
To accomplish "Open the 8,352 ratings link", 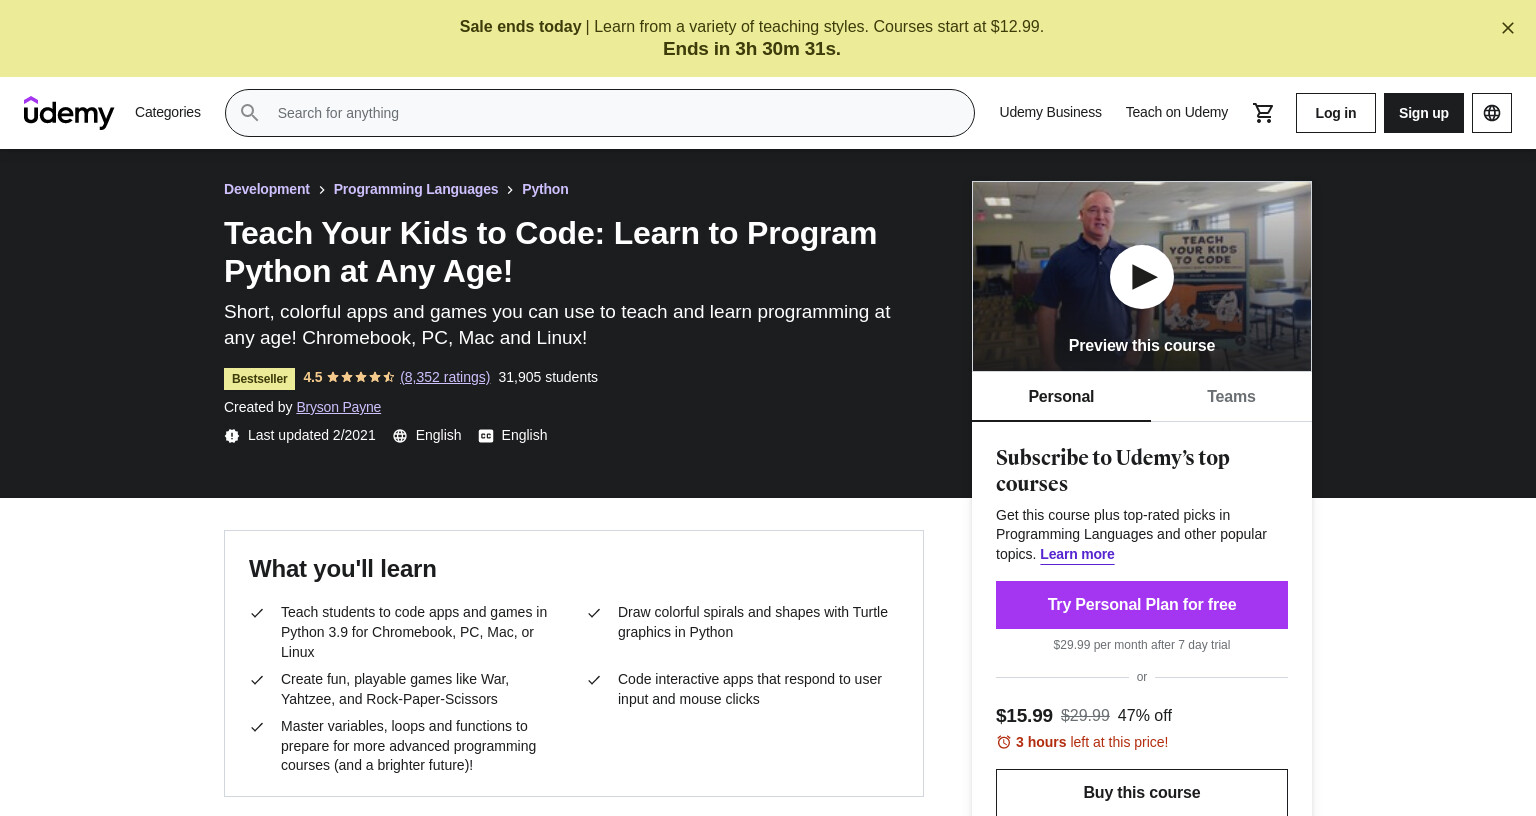I will [x=445, y=377].
